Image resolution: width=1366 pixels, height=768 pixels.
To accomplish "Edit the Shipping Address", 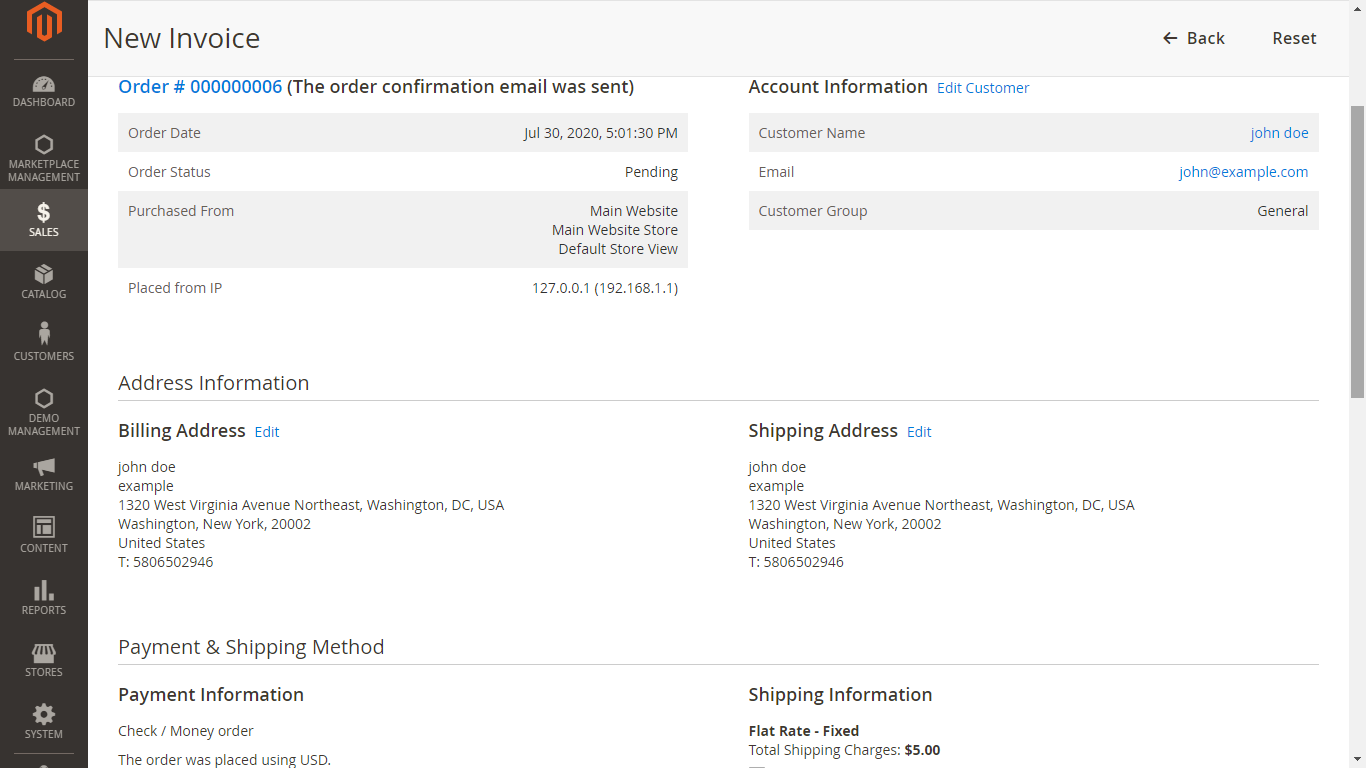I will [919, 432].
